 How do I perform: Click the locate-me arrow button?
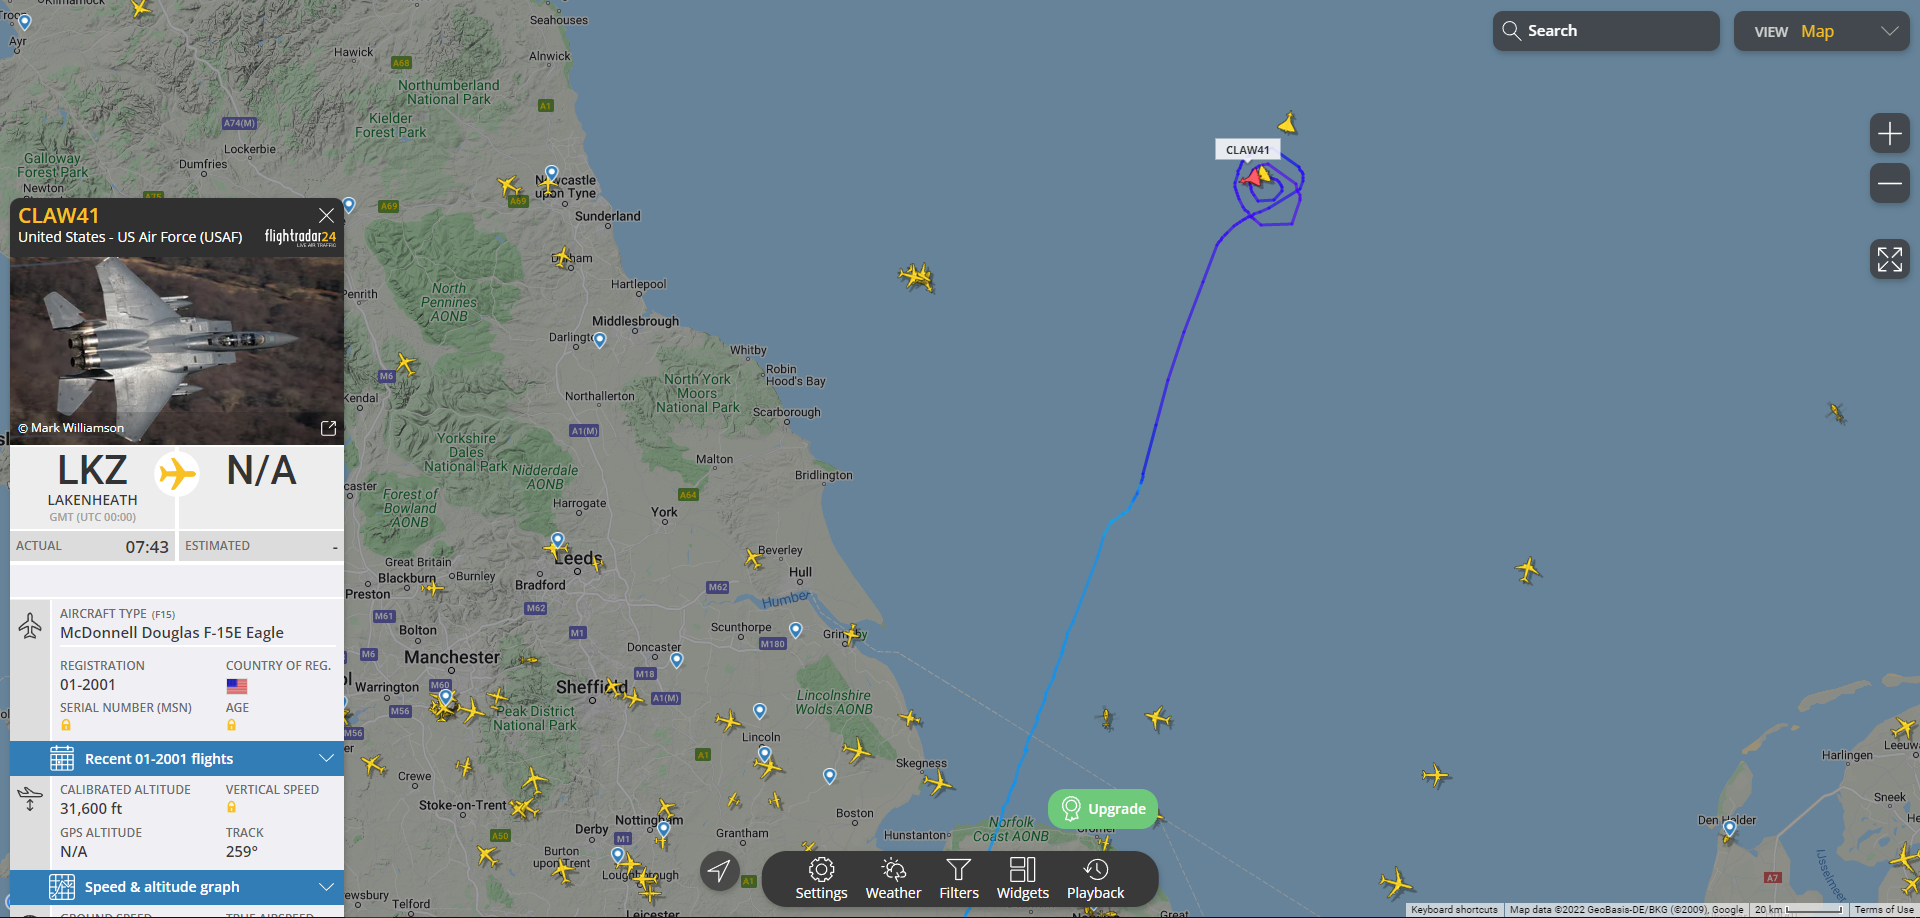point(719,871)
